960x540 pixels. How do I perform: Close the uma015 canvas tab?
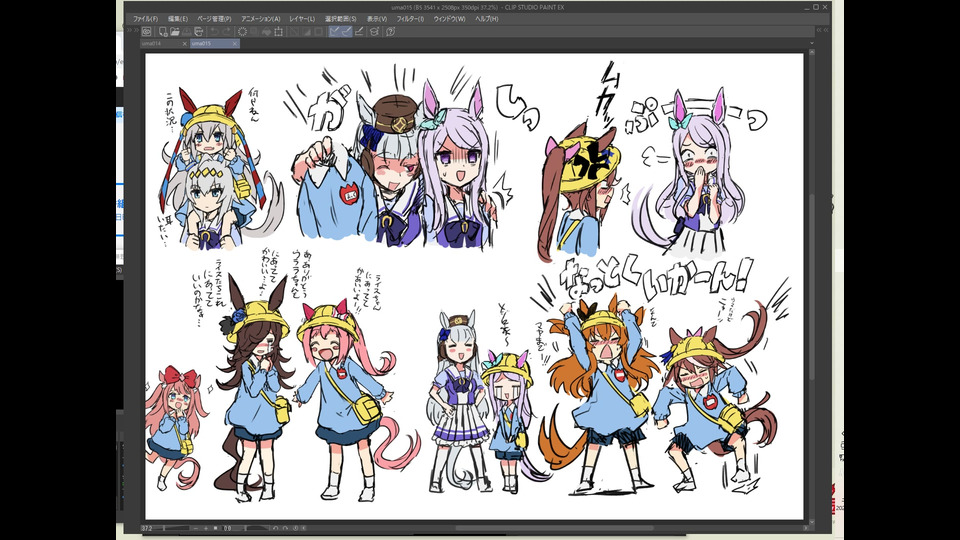point(235,44)
